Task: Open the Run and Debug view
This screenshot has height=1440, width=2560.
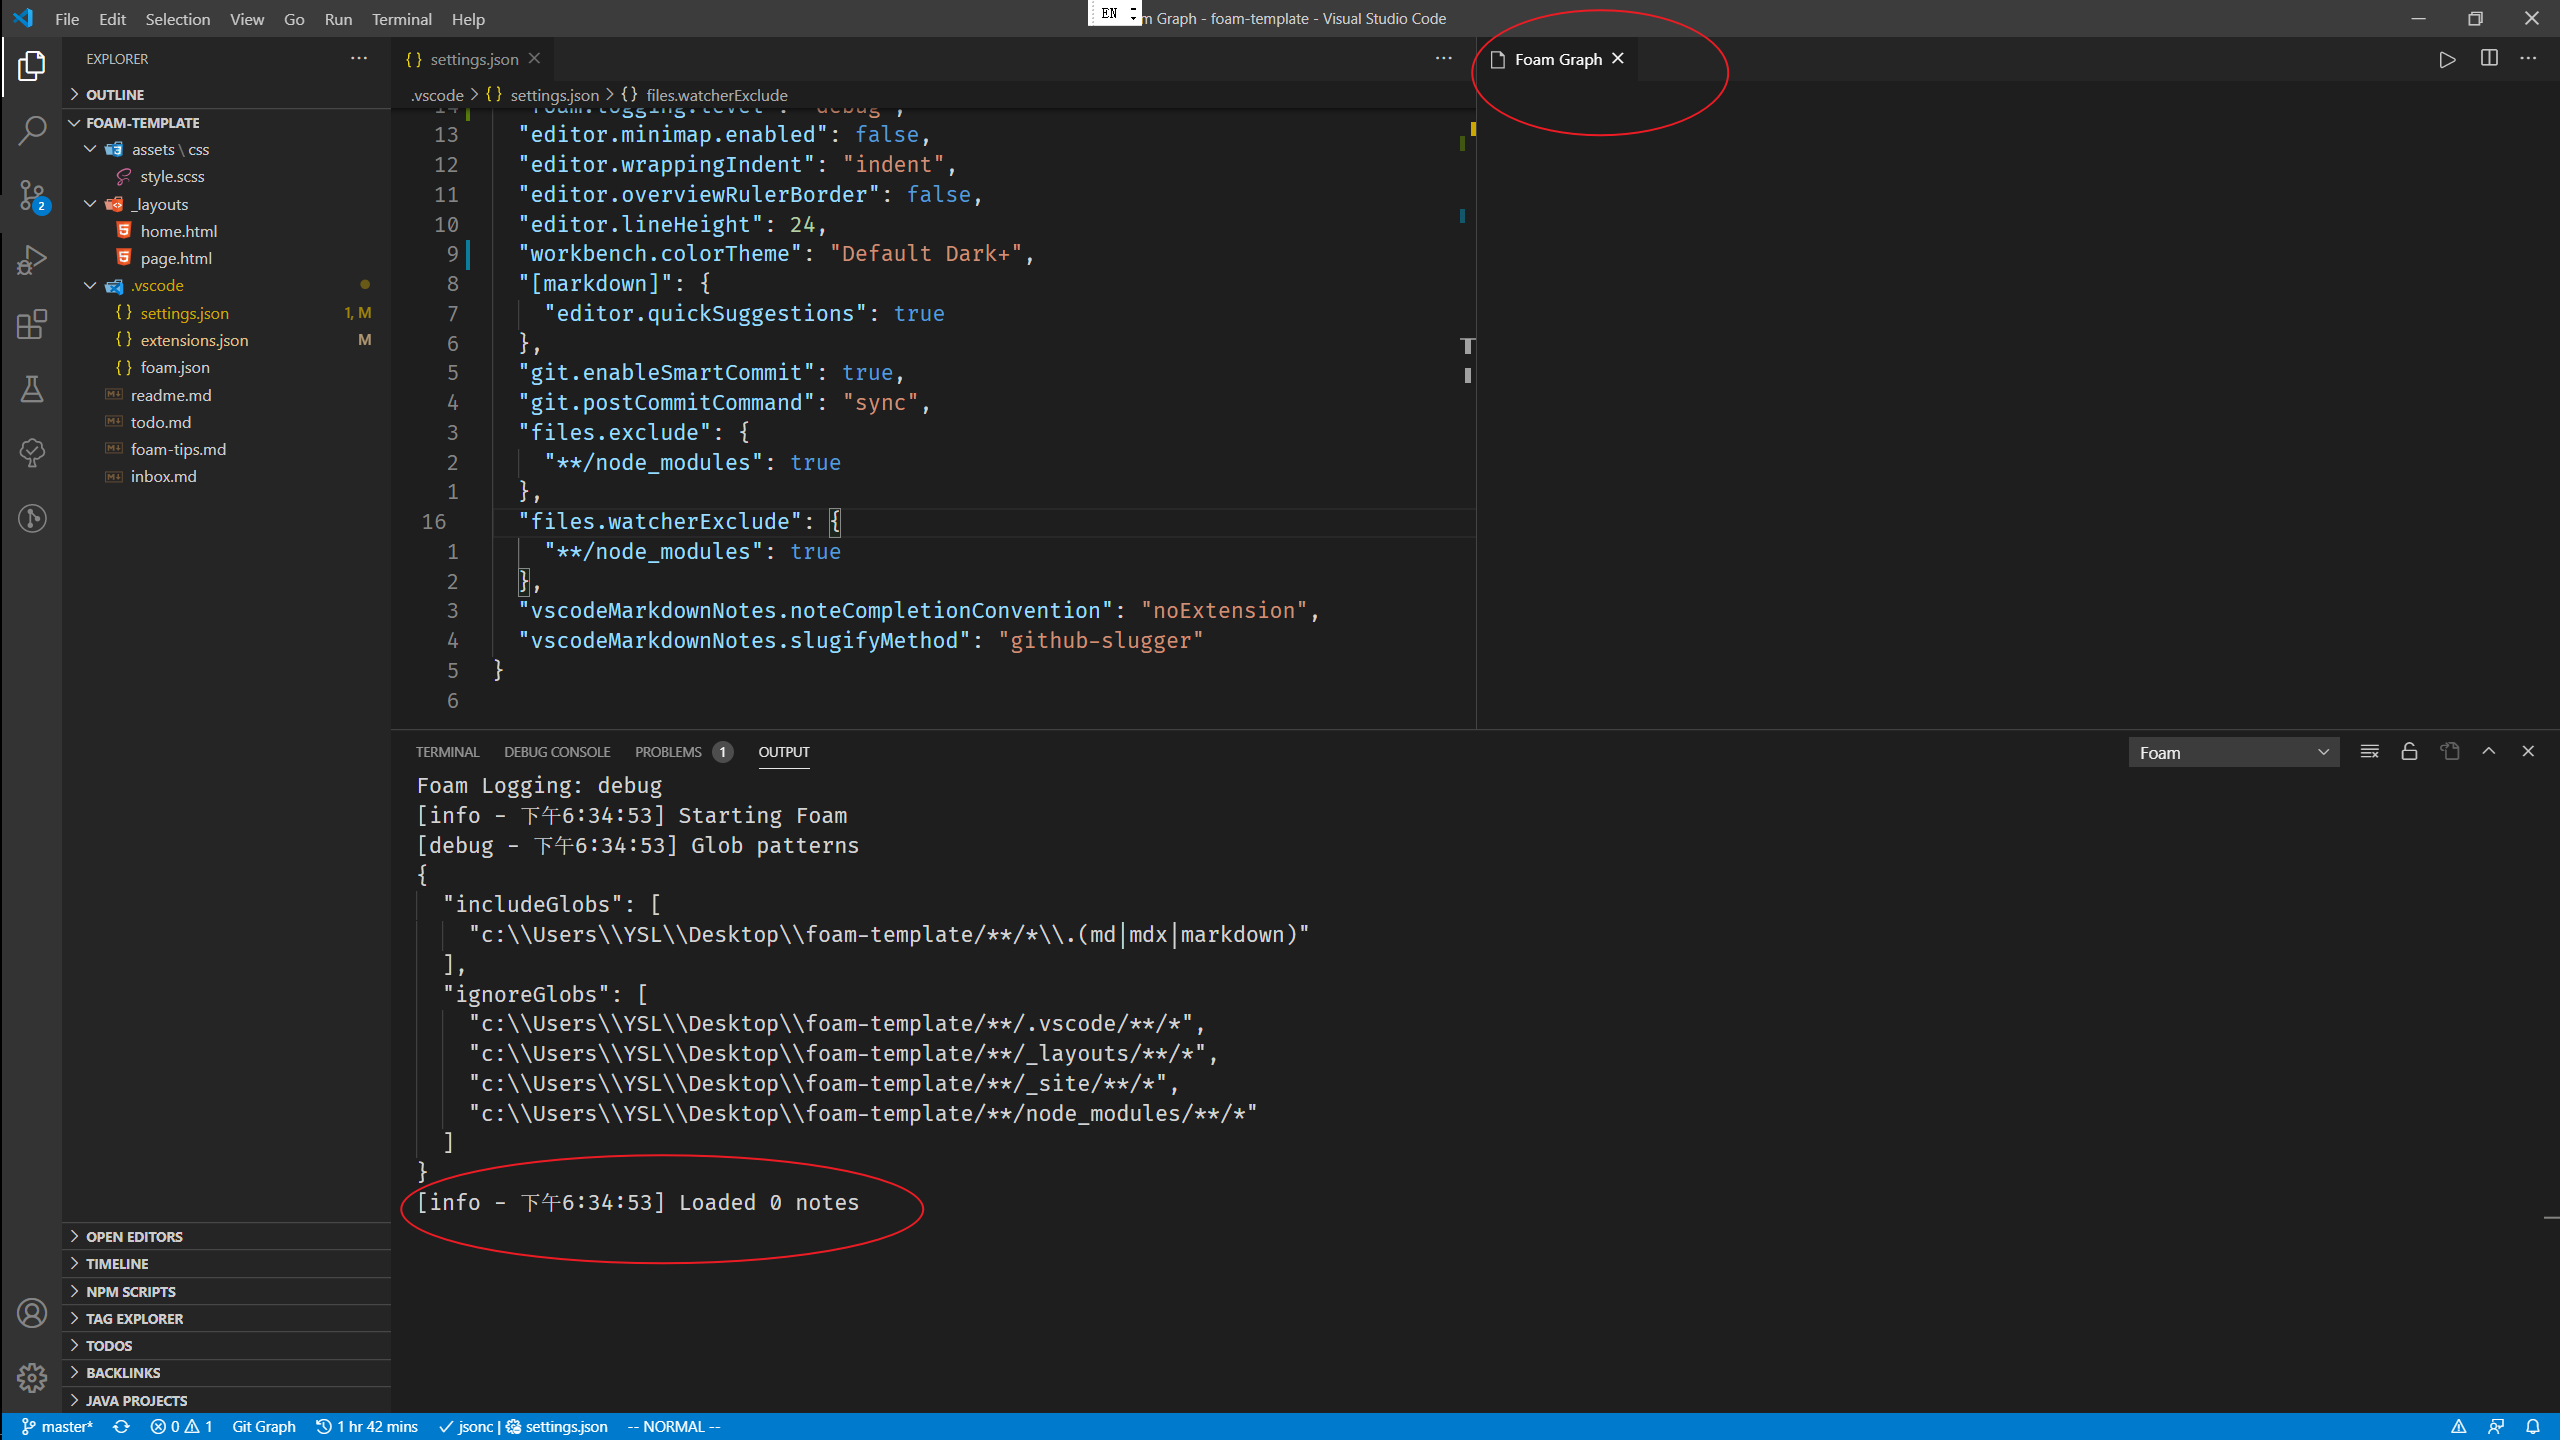Action: pos(32,260)
